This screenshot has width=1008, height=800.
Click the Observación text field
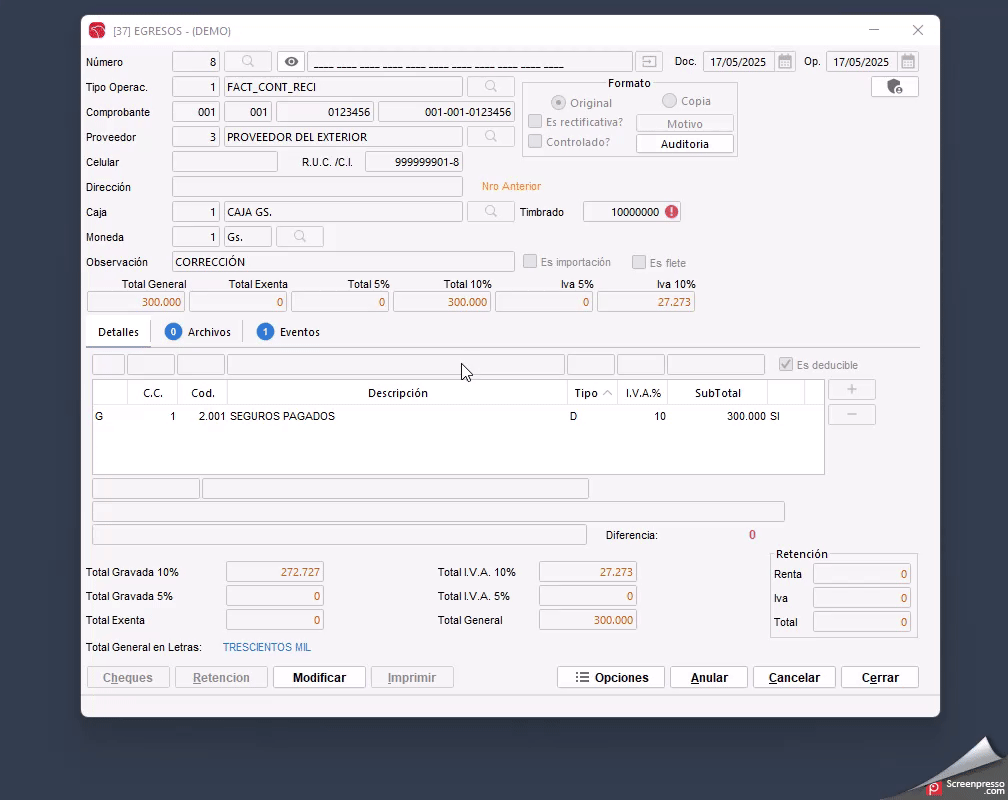click(343, 262)
